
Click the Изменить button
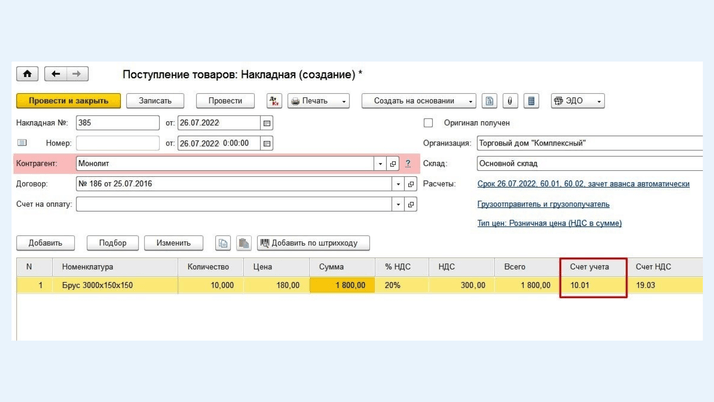pos(173,243)
